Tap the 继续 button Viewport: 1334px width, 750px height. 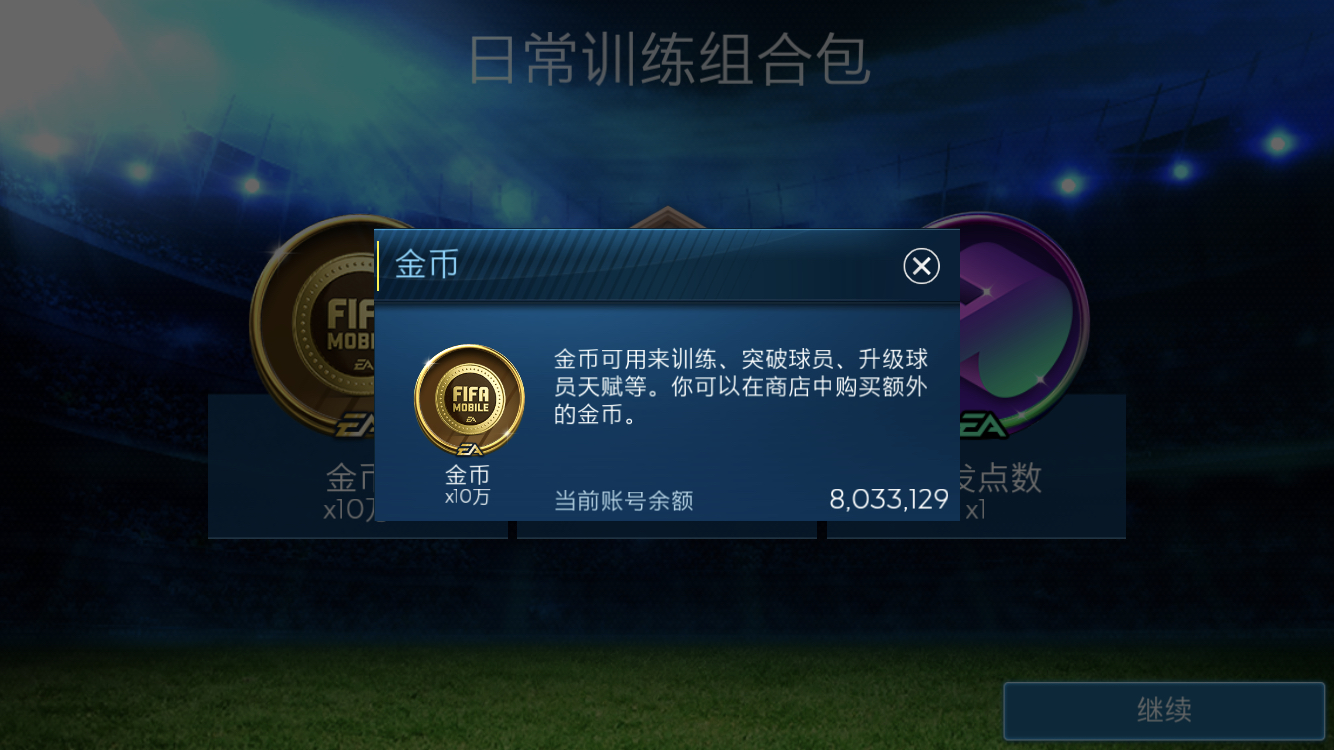coord(1164,711)
